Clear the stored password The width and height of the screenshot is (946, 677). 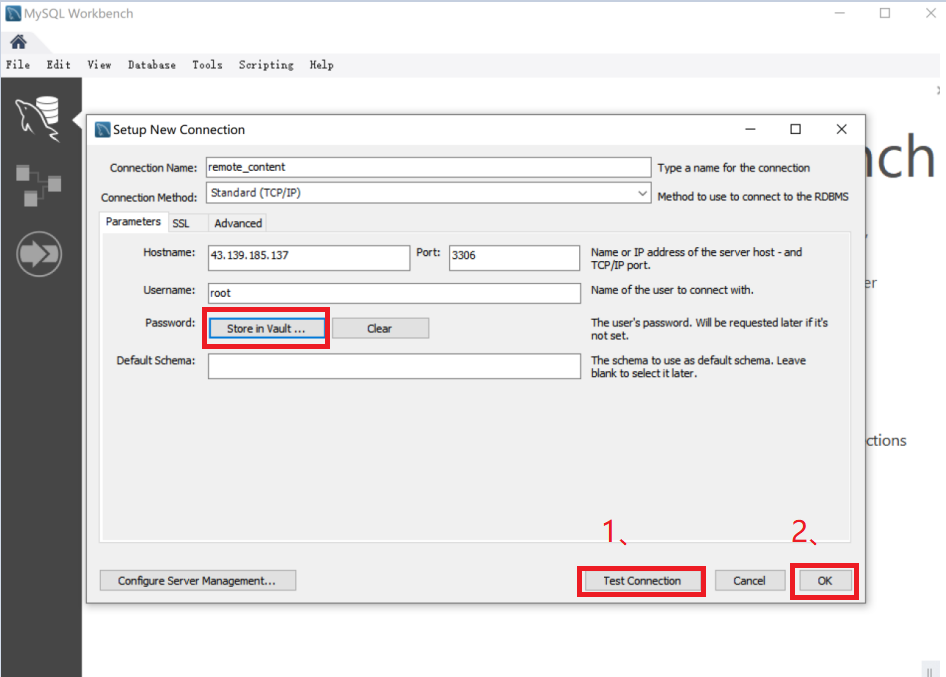tap(380, 328)
